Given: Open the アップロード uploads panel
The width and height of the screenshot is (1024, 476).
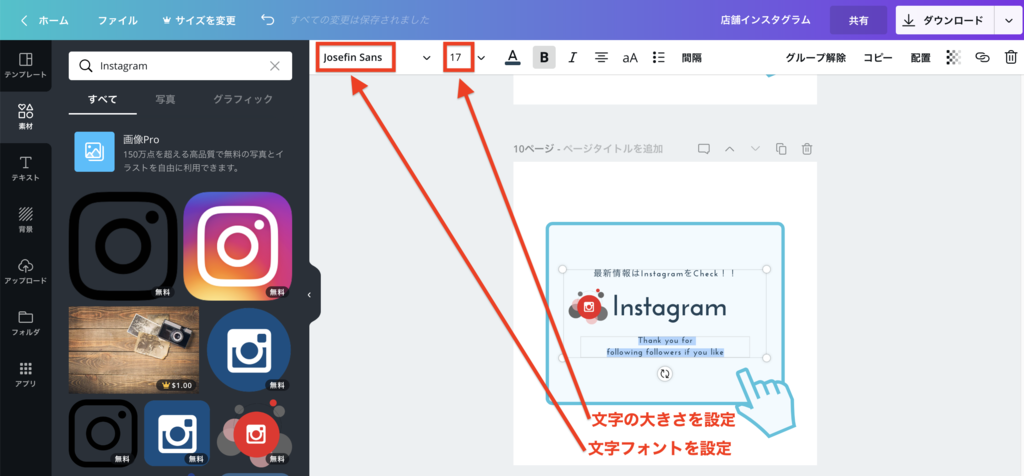Looking at the screenshot, I should [25, 272].
